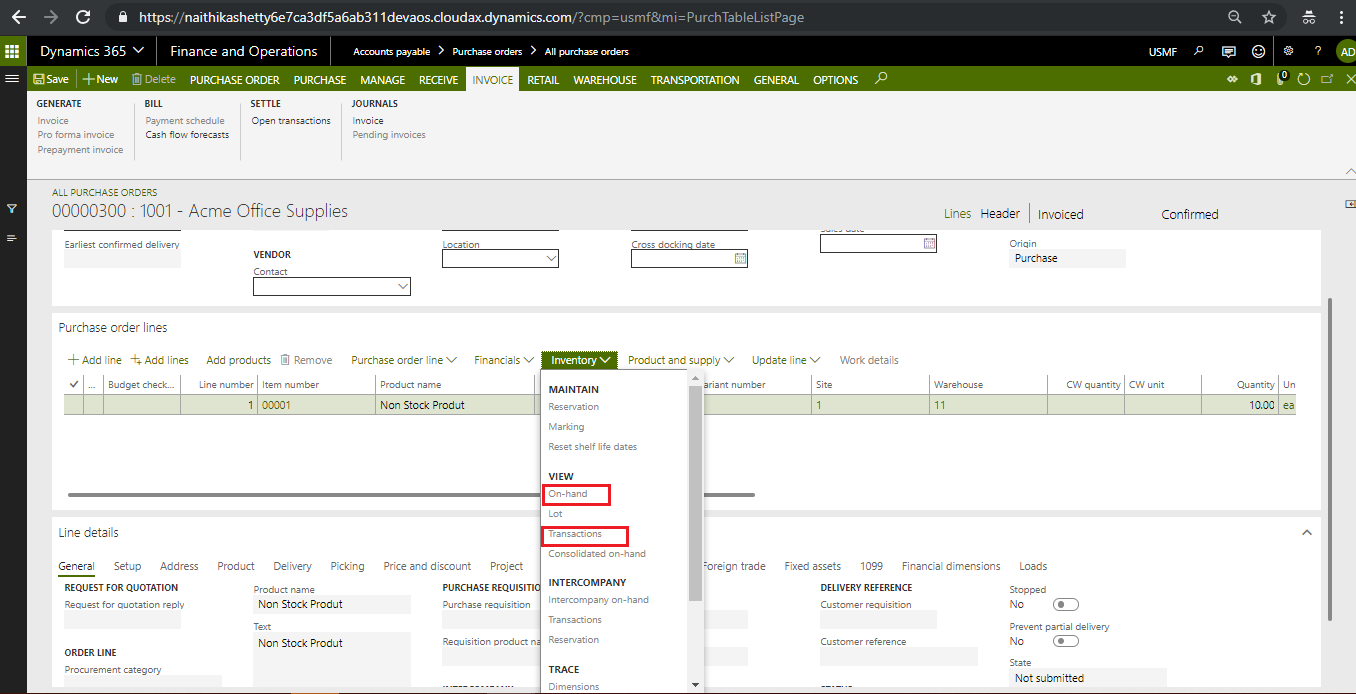Open the Financials dropdown
Image resolution: width=1356 pixels, height=694 pixels.
tap(504, 360)
